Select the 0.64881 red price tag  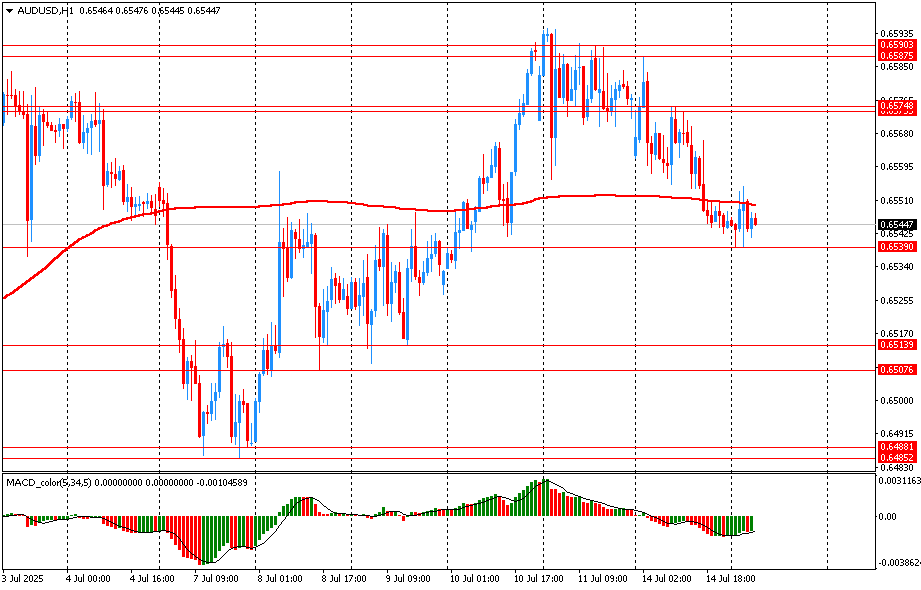pyautogui.click(x=896, y=446)
